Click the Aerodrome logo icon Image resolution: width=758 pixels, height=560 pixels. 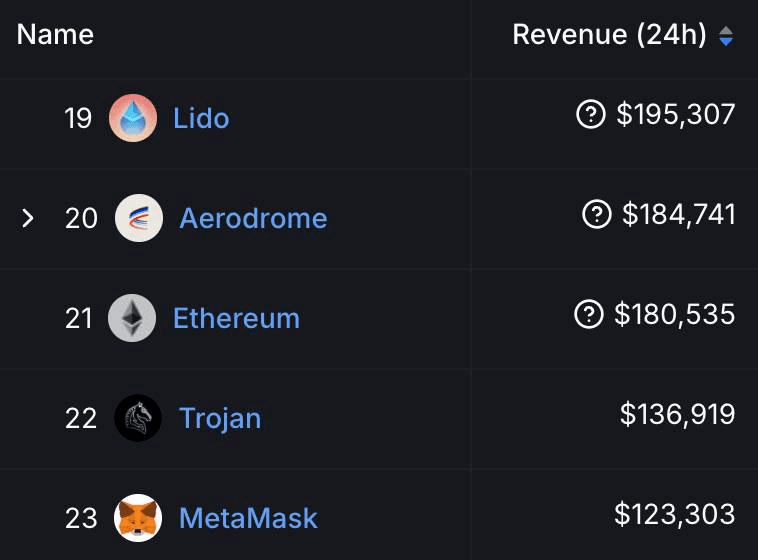139,218
